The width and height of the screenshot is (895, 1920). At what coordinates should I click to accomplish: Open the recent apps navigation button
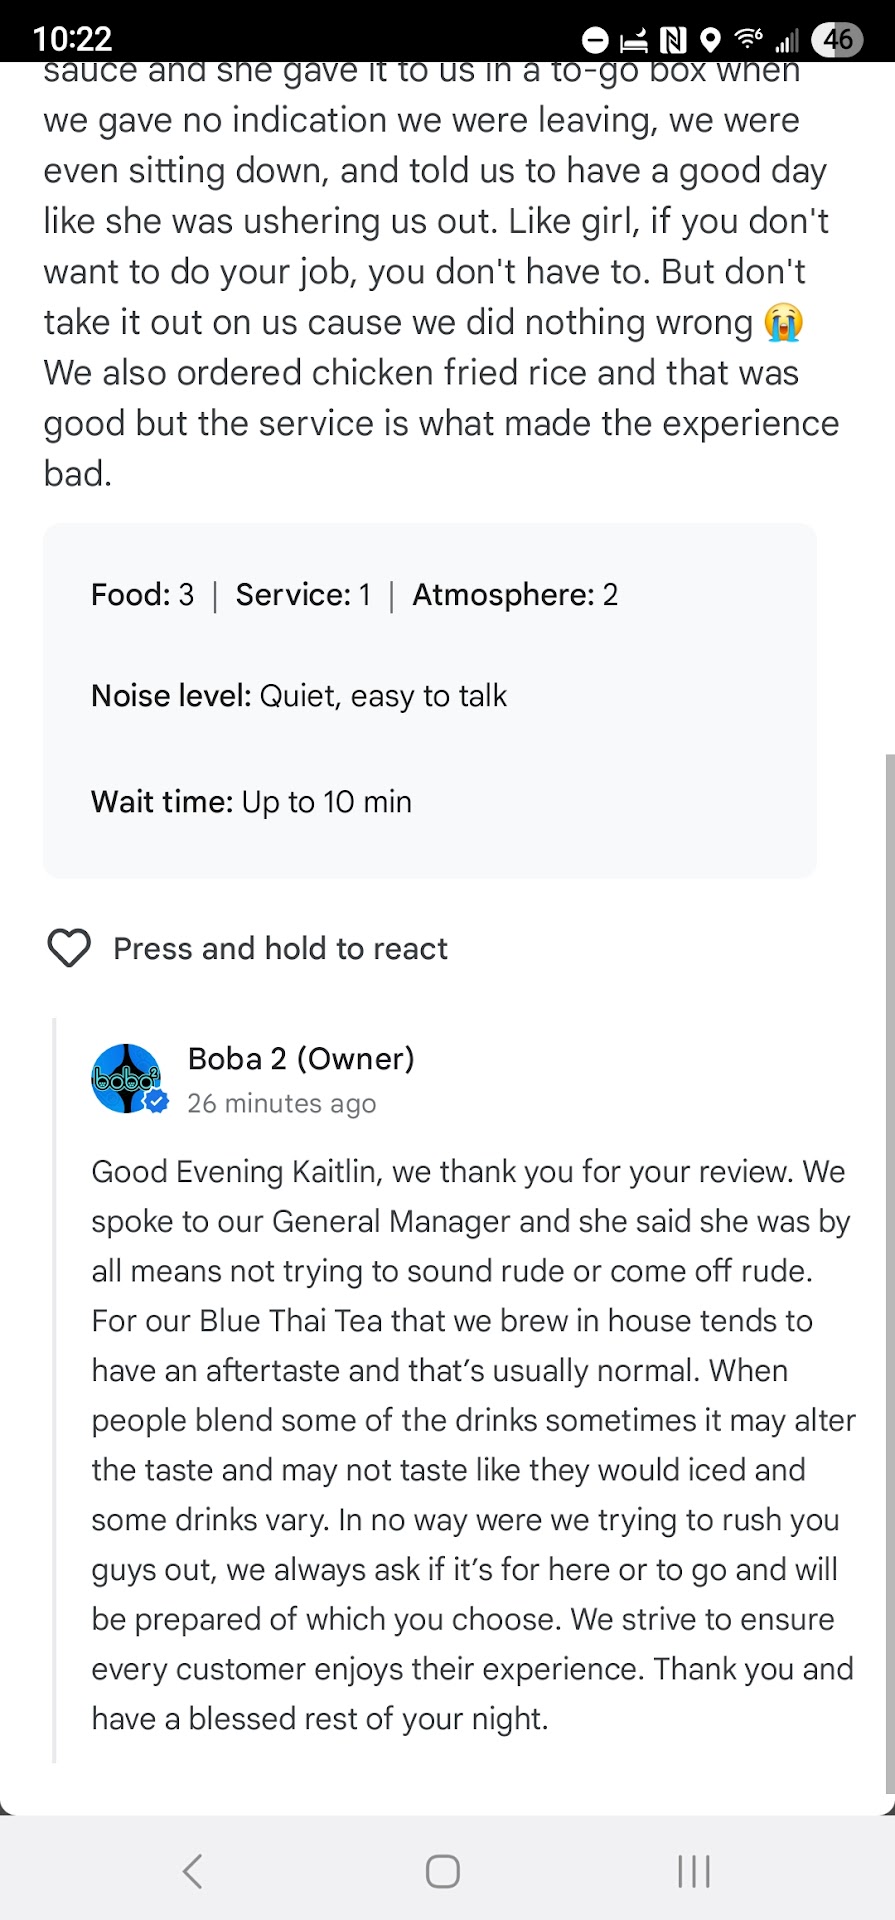693,1871
